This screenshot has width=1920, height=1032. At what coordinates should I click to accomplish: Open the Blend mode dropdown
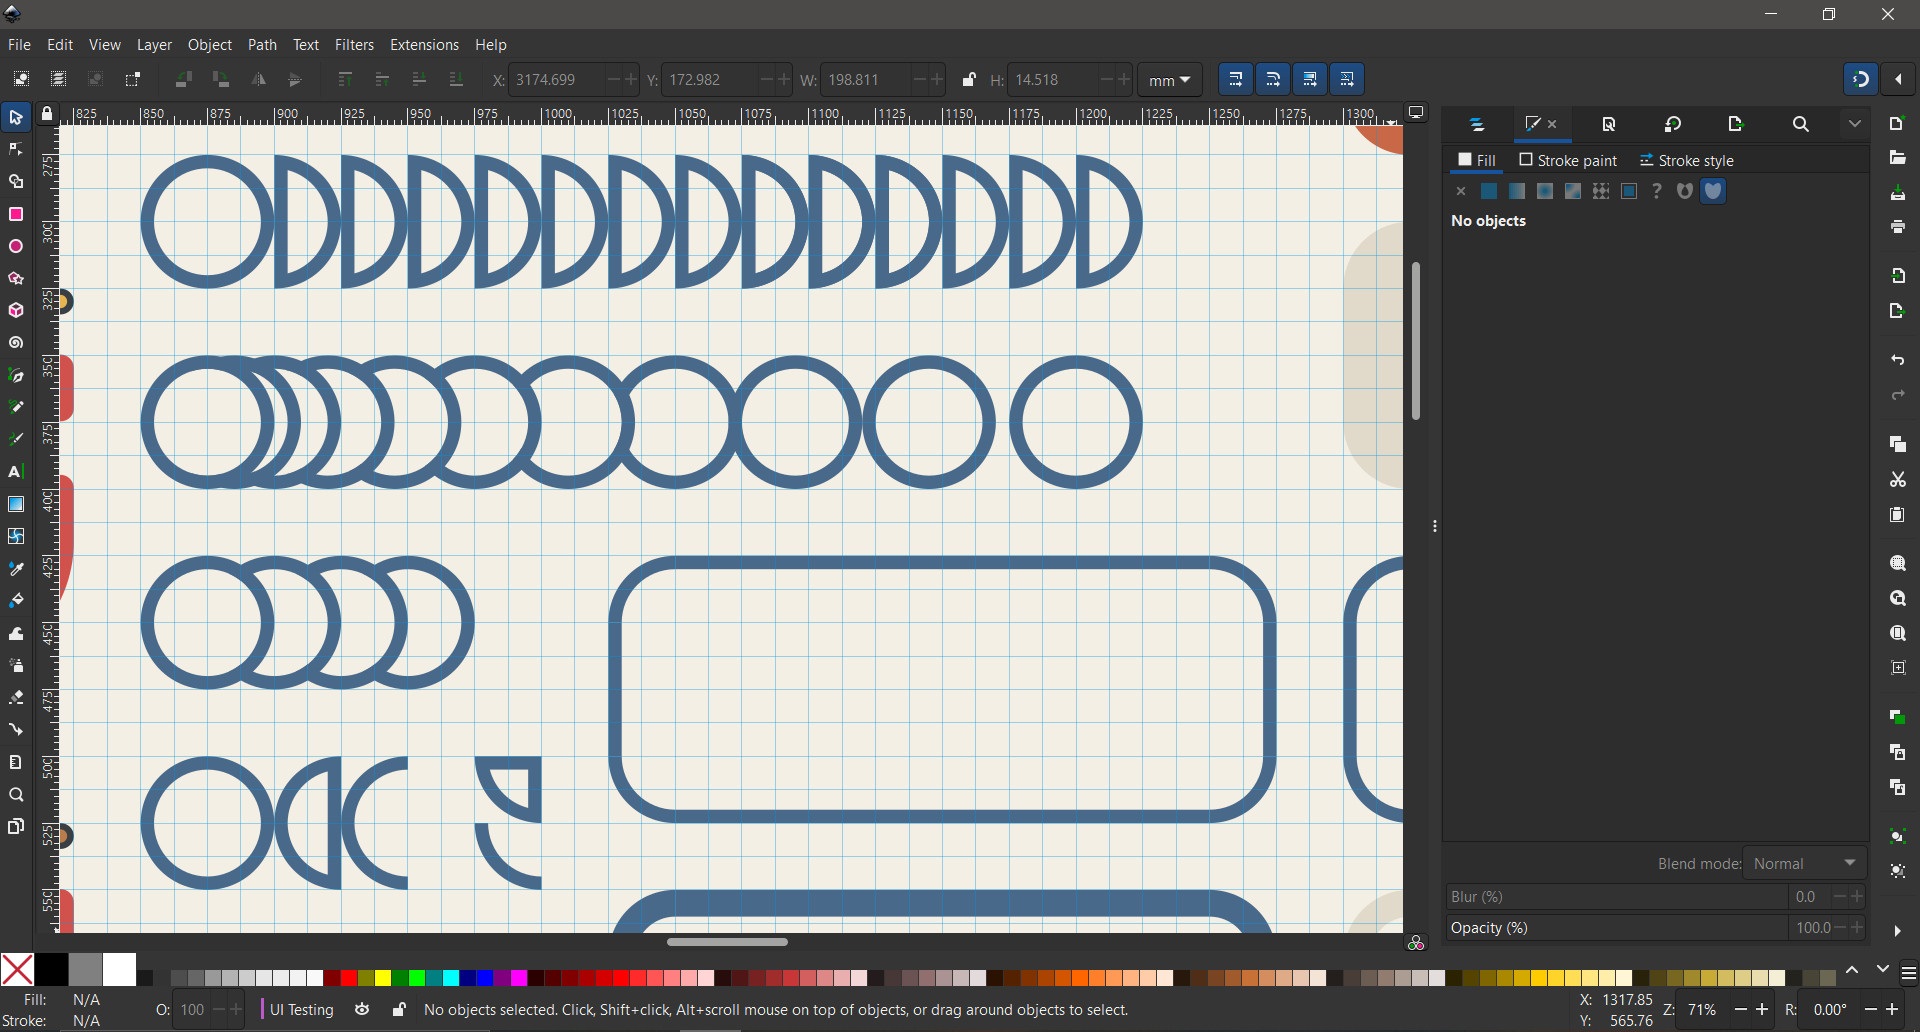[1805, 863]
